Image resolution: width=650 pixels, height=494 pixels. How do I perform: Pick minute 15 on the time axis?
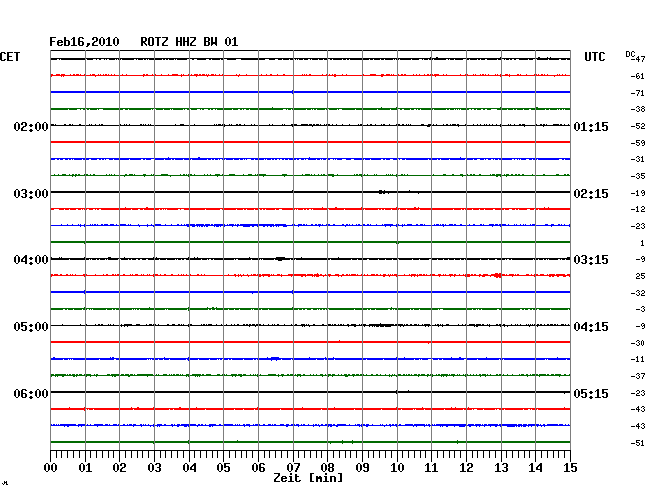click(x=570, y=467)
